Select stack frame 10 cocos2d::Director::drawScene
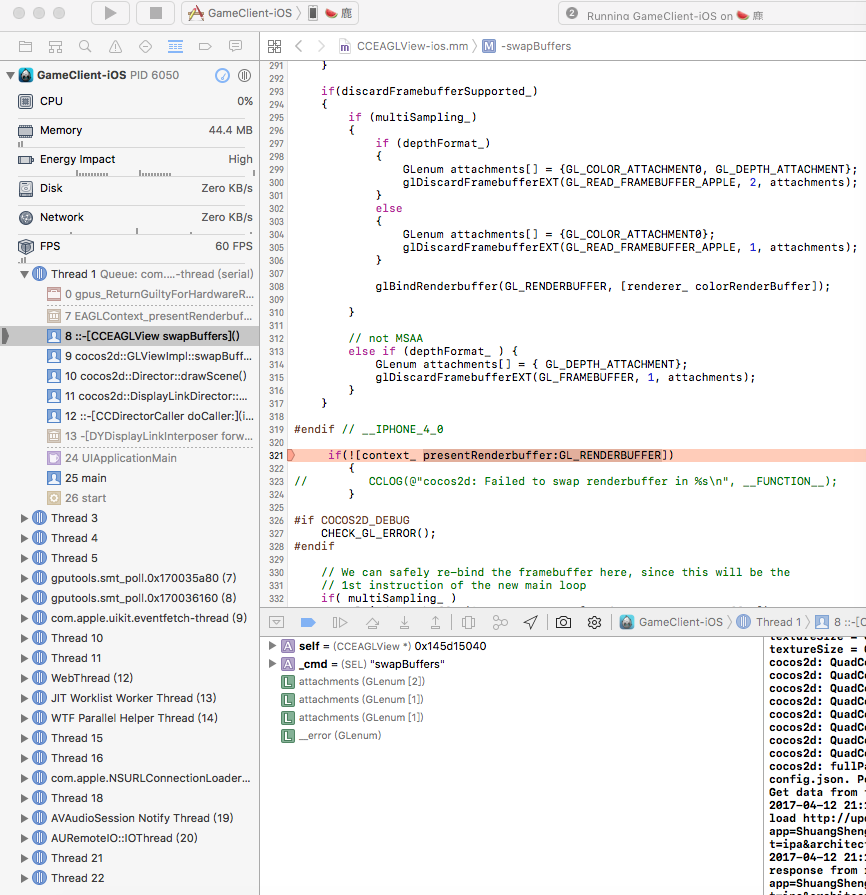866x895 pixels. coord(148,376)
